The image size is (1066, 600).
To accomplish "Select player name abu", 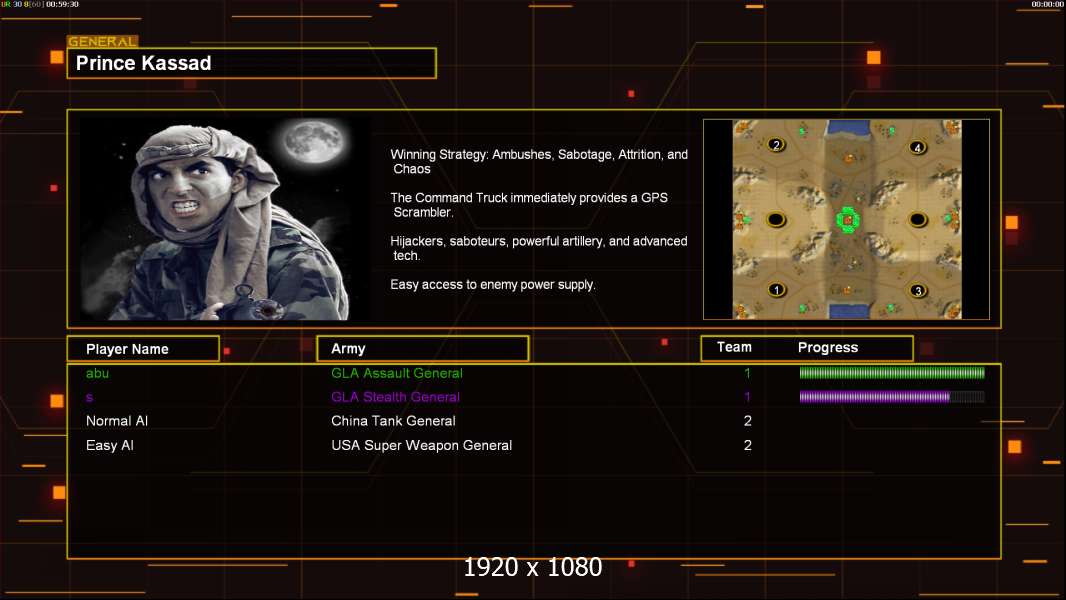I will (x=97, y=373).
